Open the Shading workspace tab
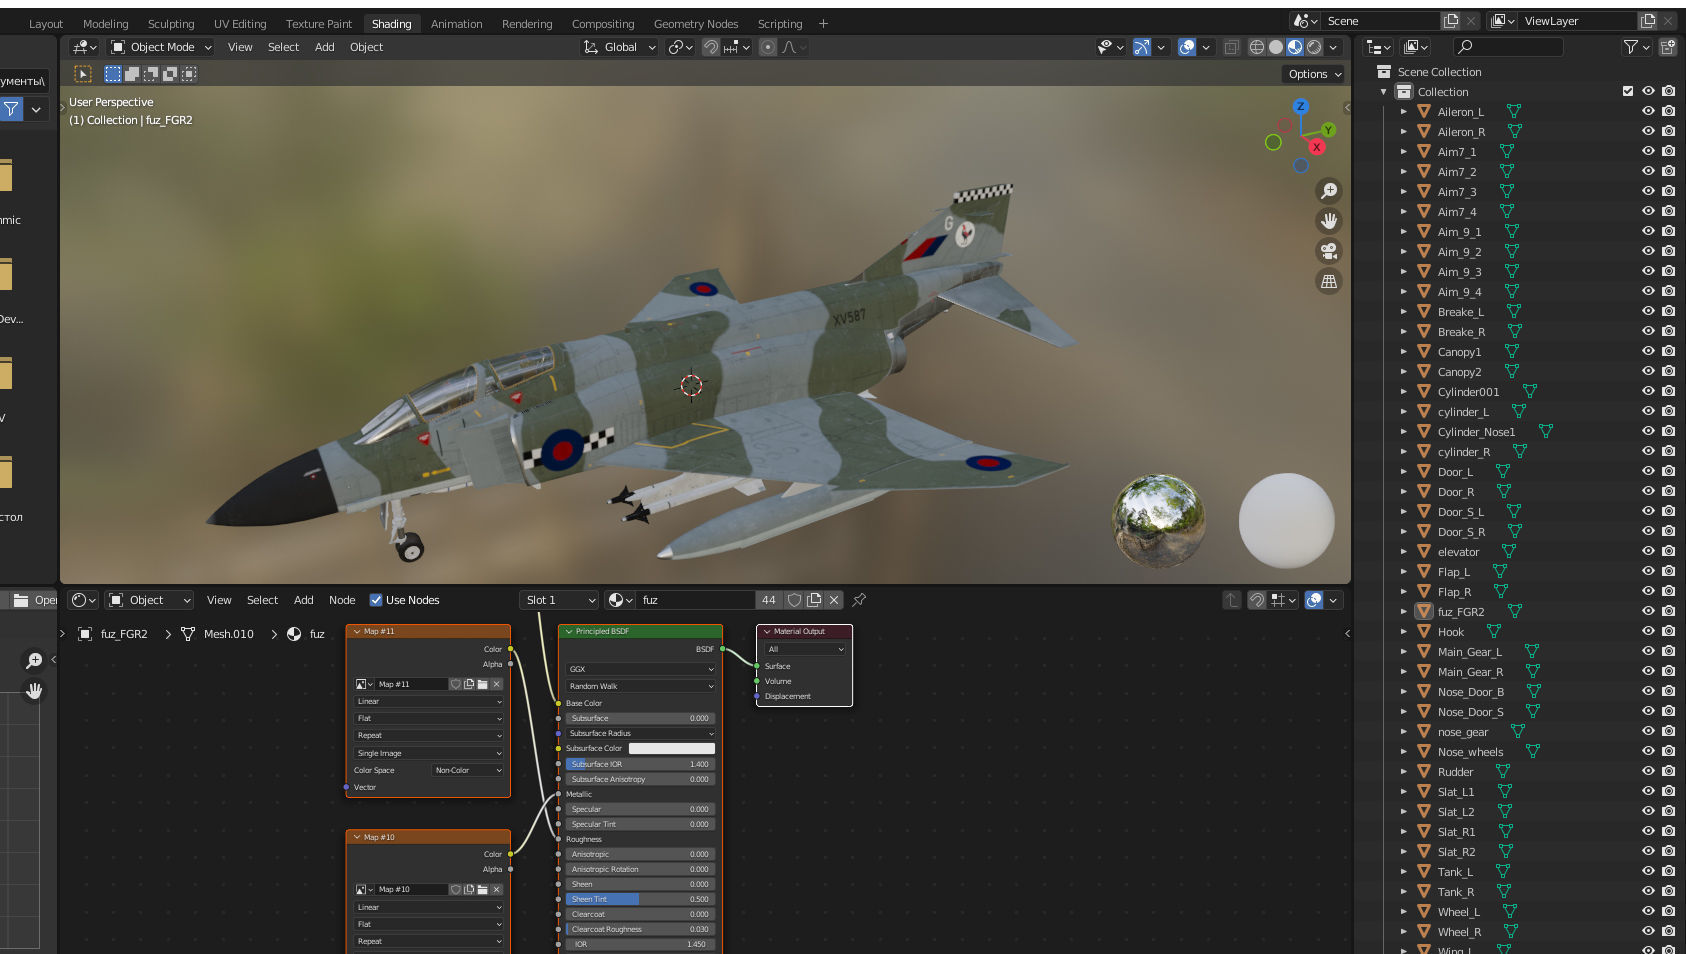Viewport: 1686px width, 954px height. (391, 24)
